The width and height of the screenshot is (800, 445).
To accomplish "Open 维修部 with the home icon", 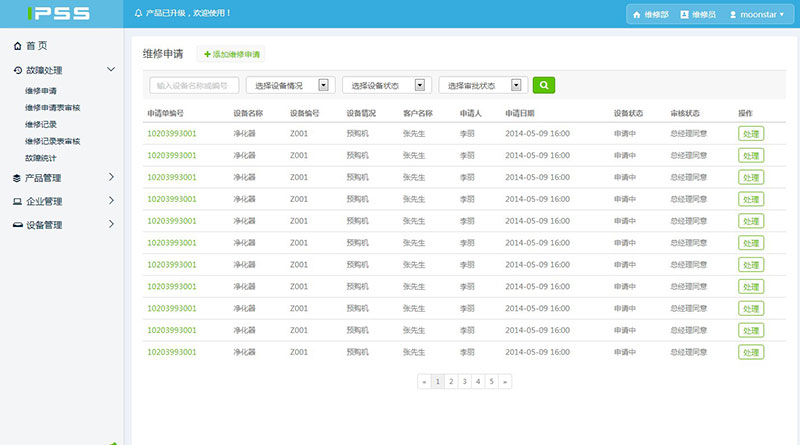I will [649, 15].
